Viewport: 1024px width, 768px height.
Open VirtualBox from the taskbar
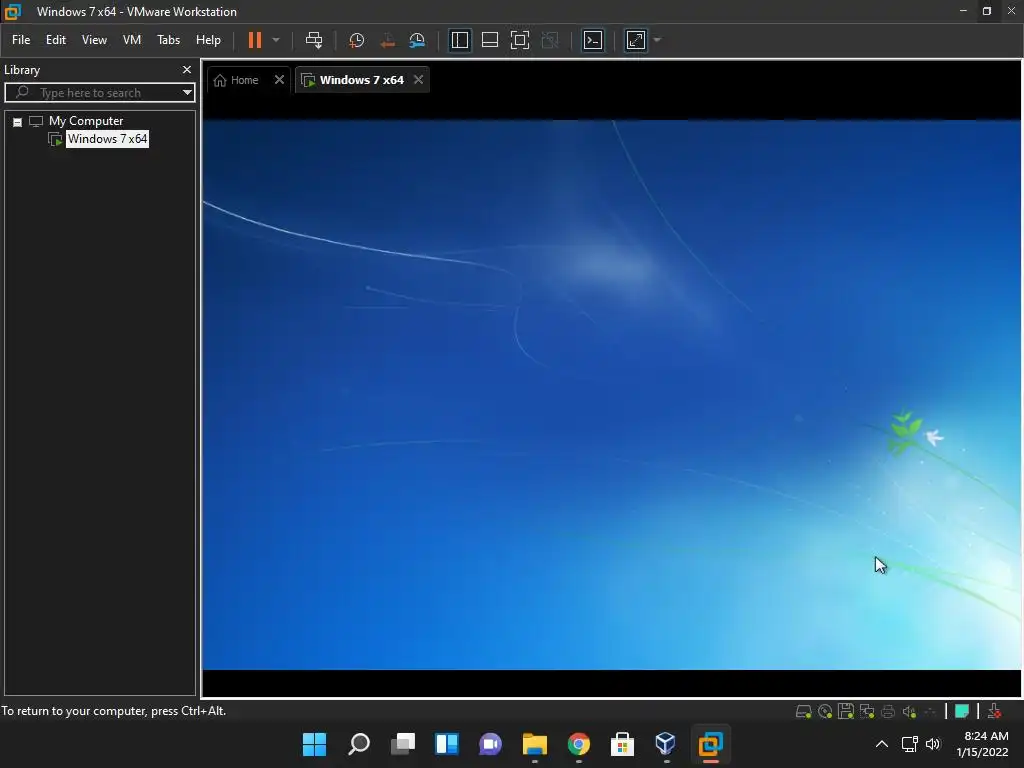[665, 744]
